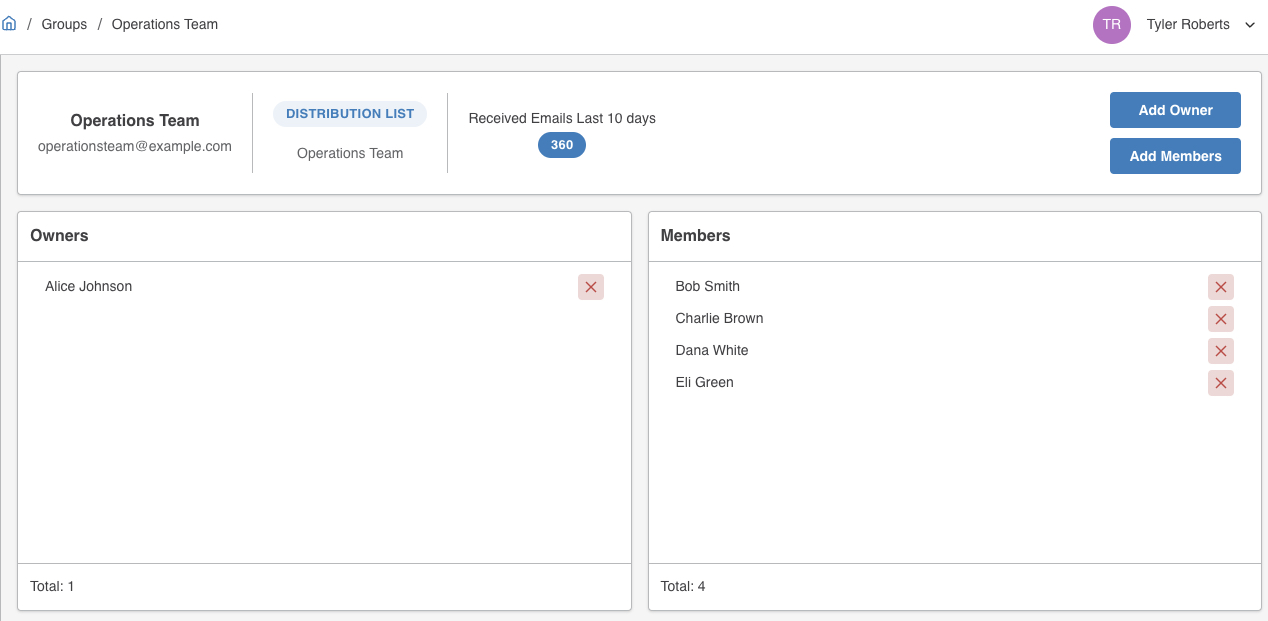Select member row Charlie Brown
The image size is (1268, 621).
(x=954, y=319)
